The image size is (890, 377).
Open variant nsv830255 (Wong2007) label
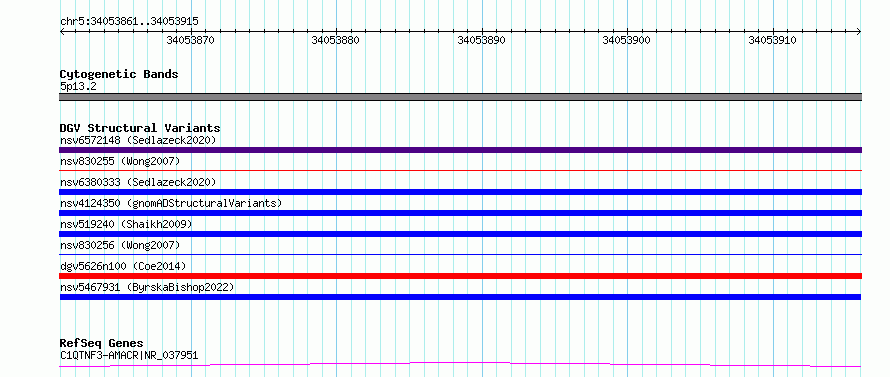pyautogui.click(x=120, y=162)
